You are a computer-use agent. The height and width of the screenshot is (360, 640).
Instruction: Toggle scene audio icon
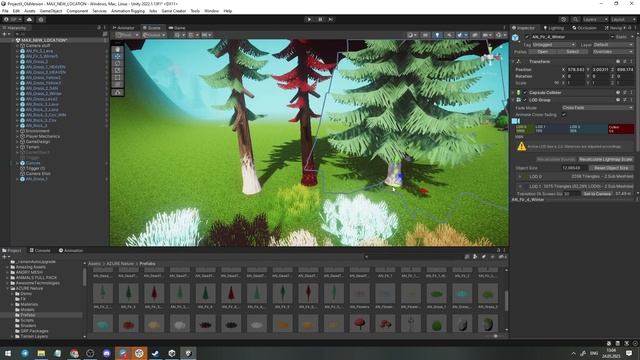[449, 35]
